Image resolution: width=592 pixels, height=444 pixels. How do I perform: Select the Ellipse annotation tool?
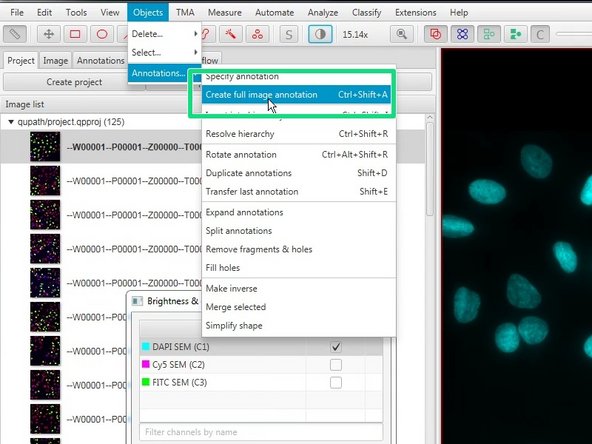tap(102, 34)
